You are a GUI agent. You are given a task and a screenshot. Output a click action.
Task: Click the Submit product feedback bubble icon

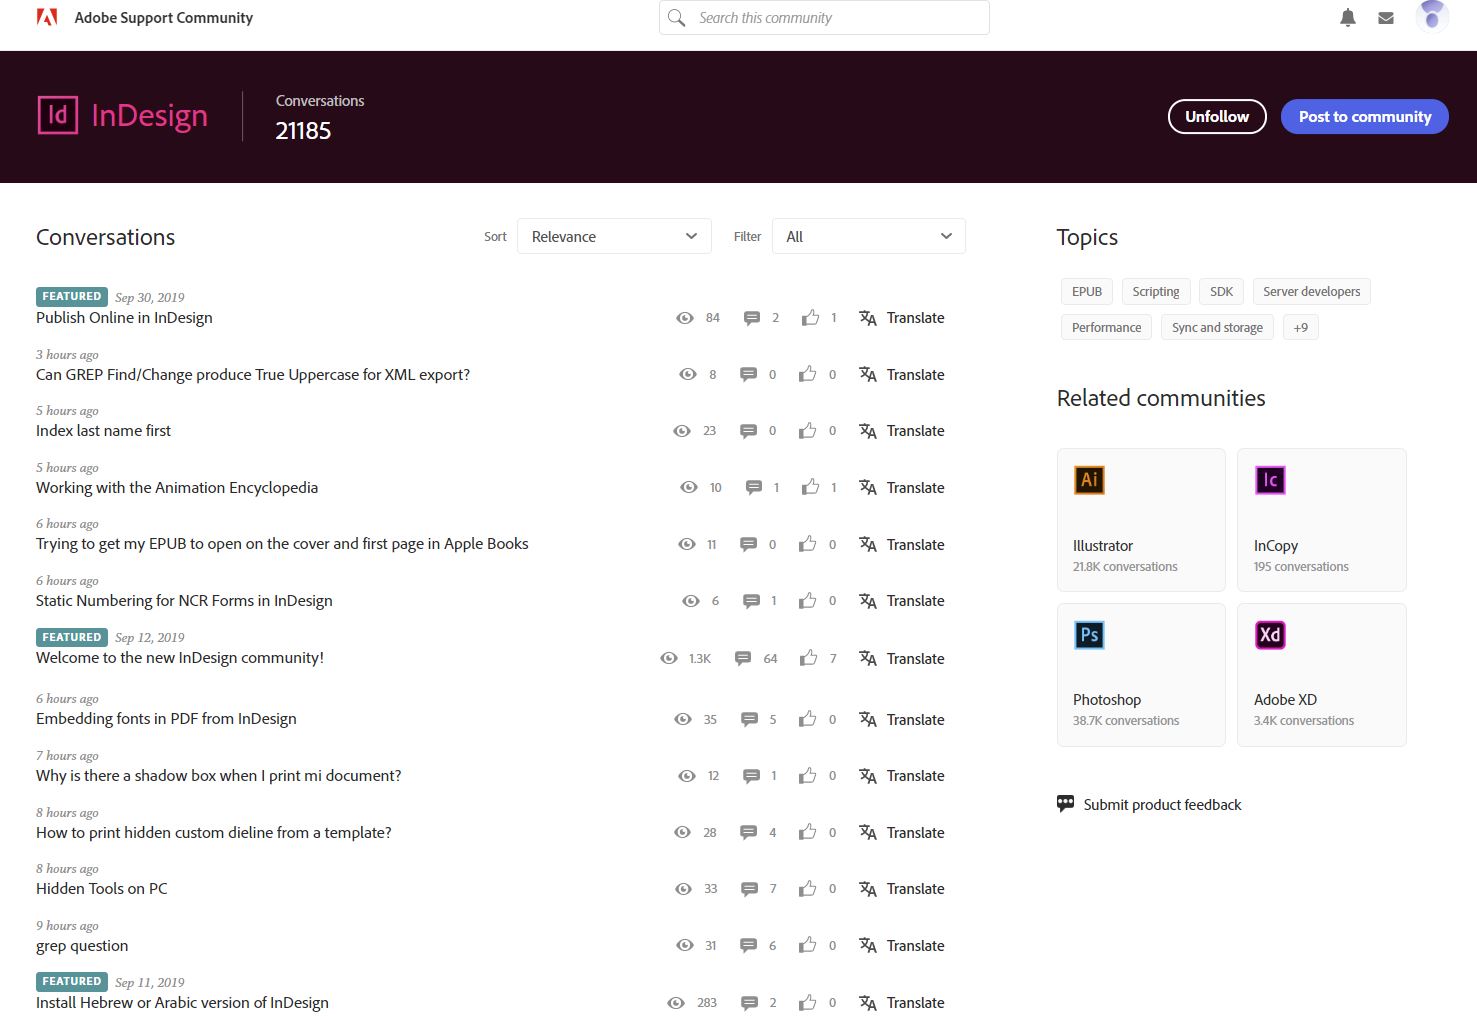pyautogui.click(x=1065, y=803)
